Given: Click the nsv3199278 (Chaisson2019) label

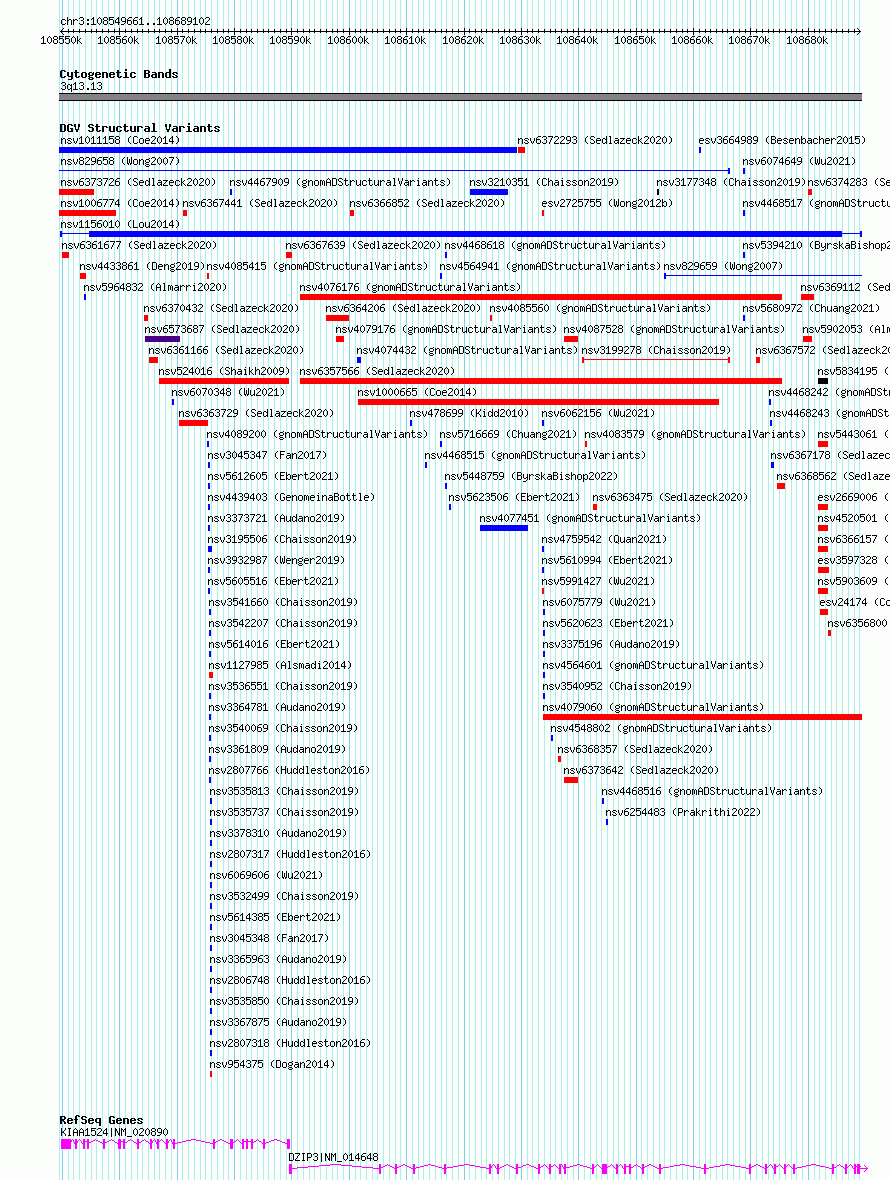Looking at the screenshot, I should pyautogui.click(x=656, y=351).
